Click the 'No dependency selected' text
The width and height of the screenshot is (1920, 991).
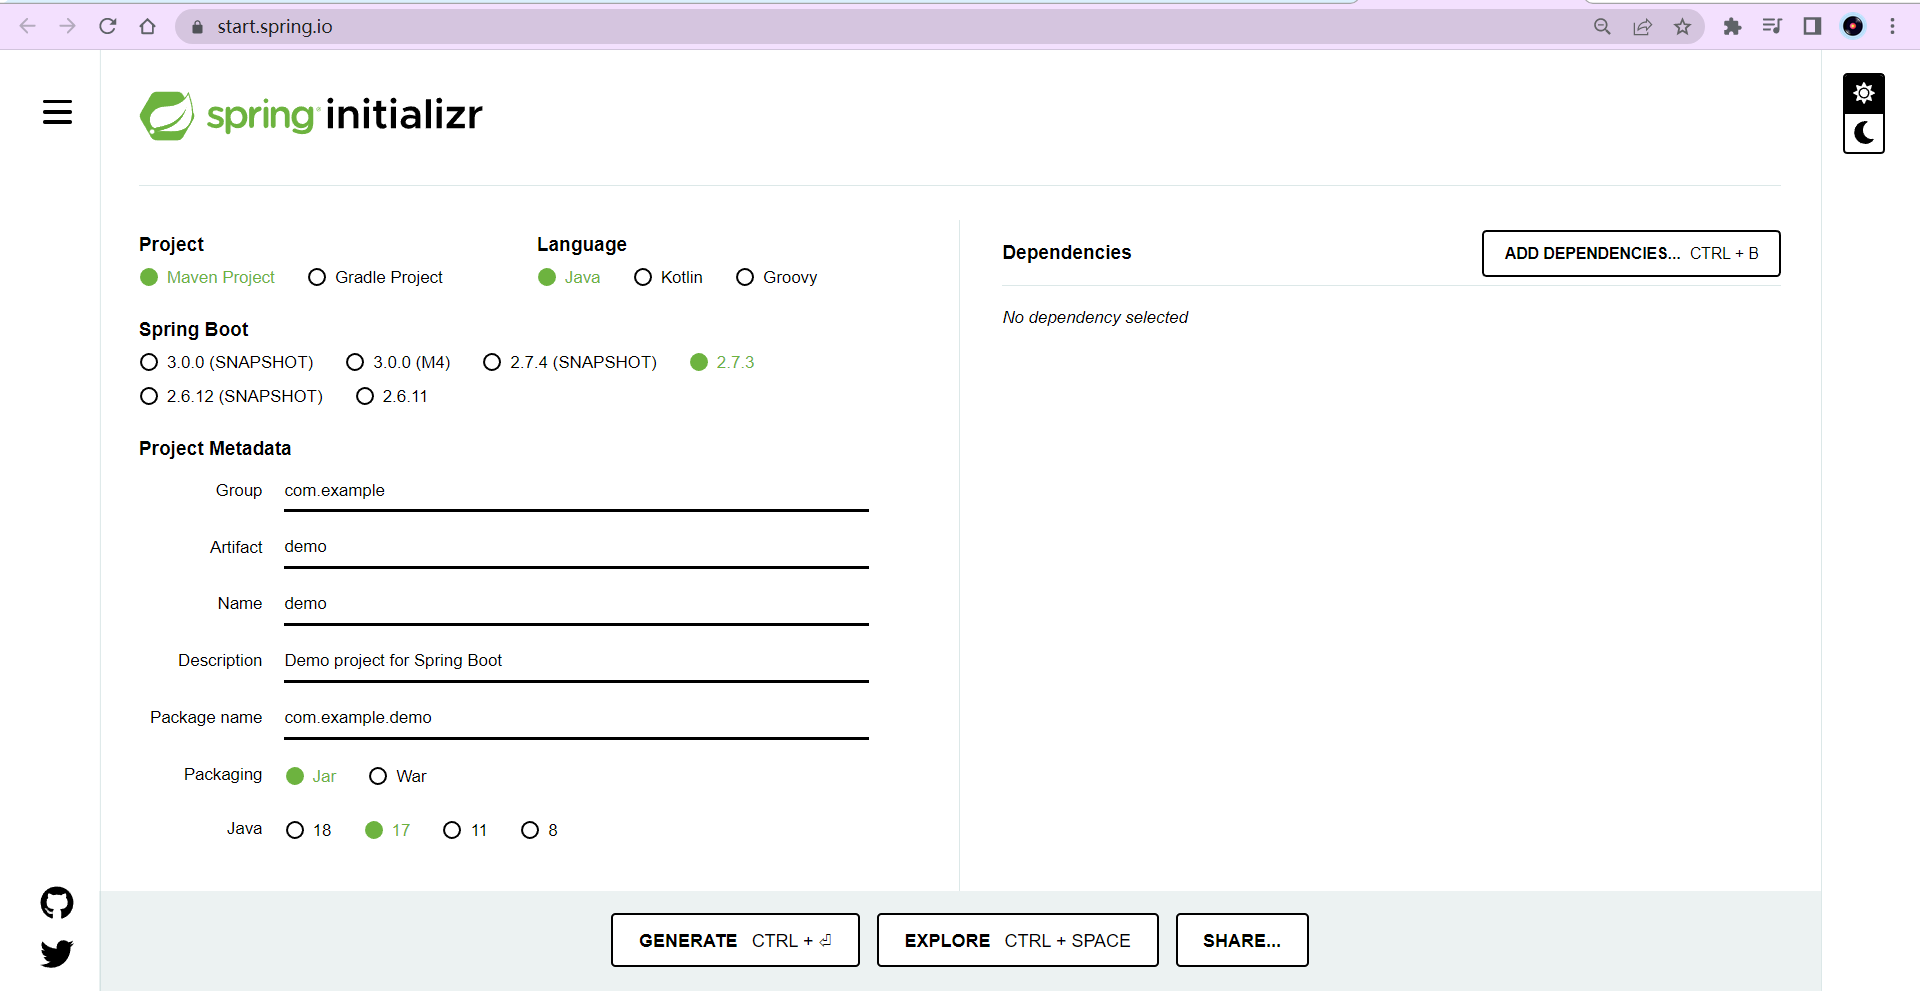coord(1095,317)
